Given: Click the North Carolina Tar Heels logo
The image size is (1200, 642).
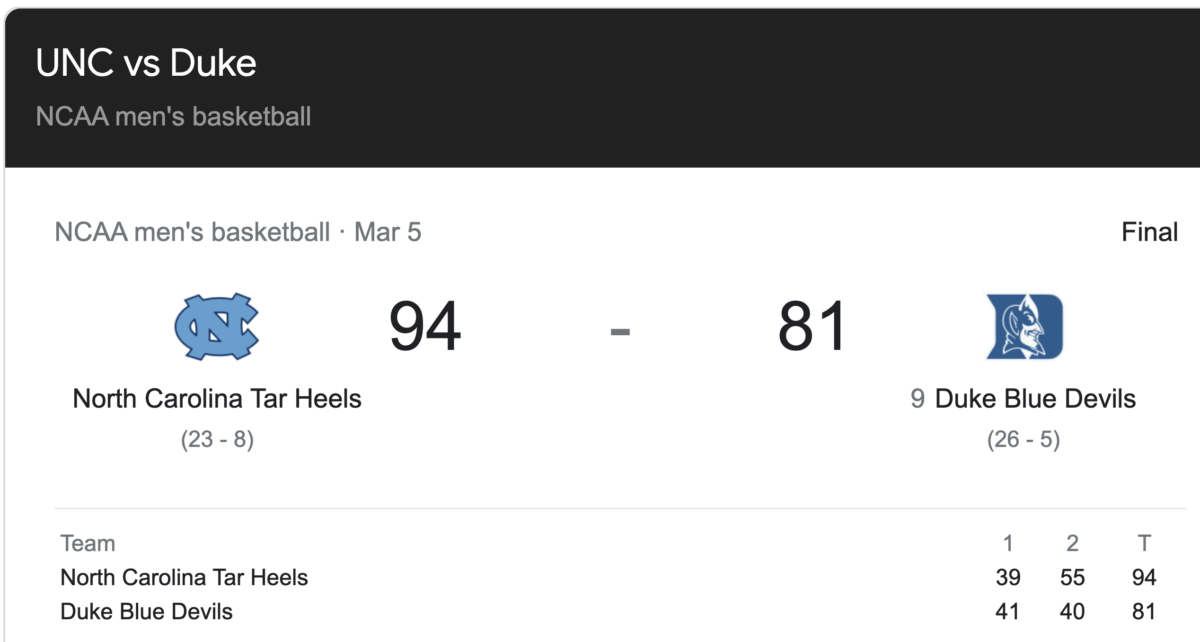Looking at the screenshot, I should click(x=217, y=327).
